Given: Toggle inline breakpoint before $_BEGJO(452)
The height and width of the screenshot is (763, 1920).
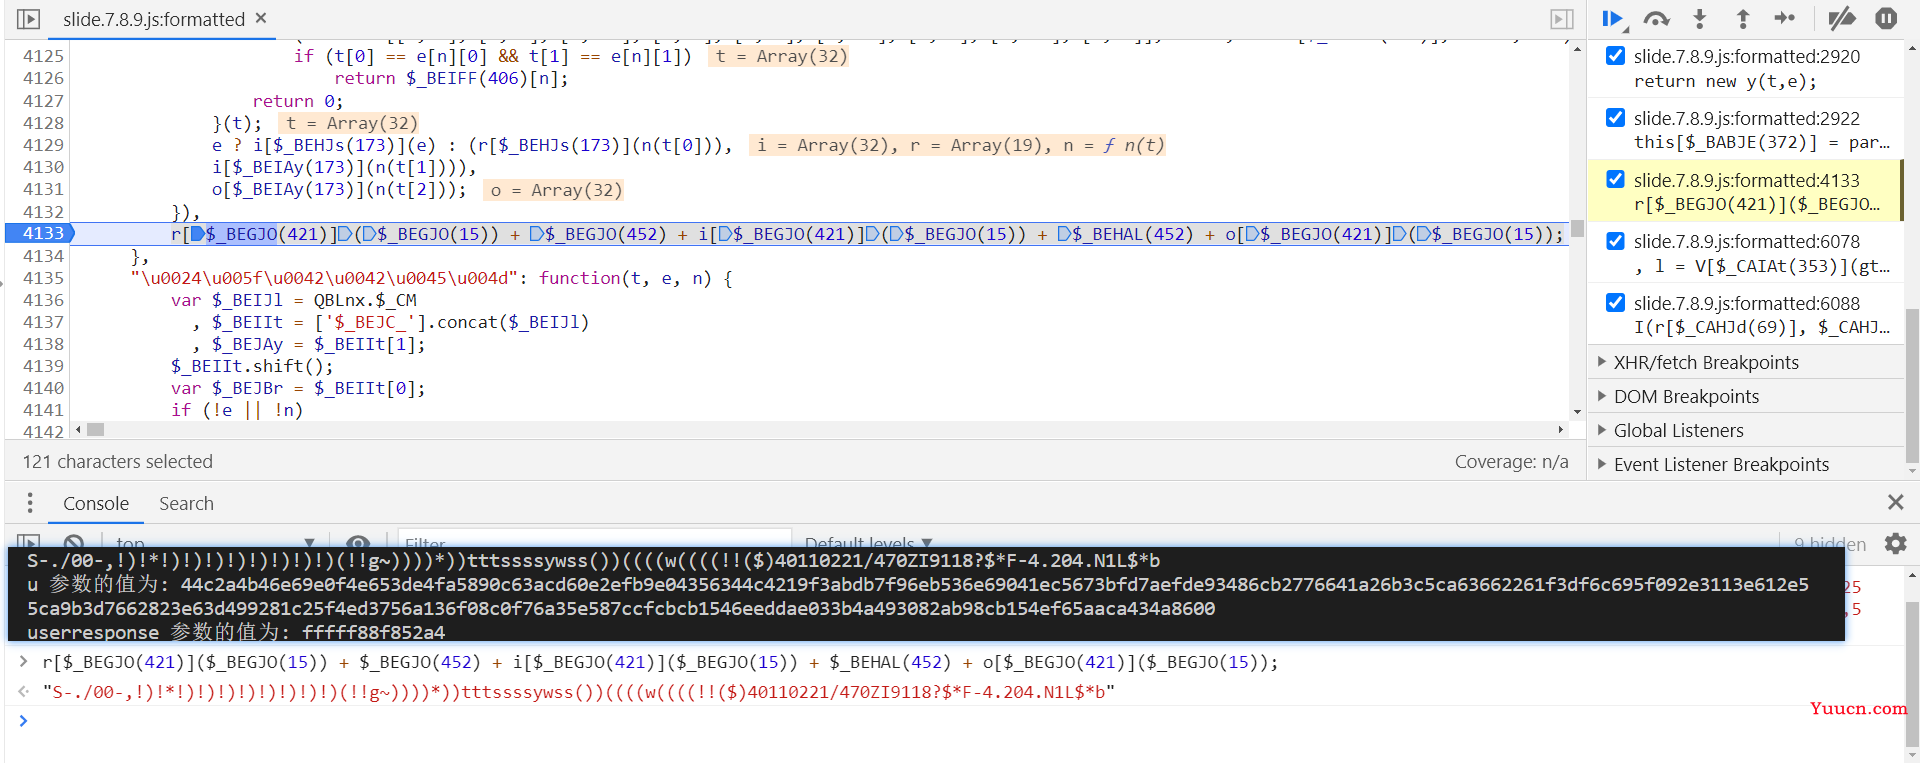Looking at the screenshot, I should (x=536, y=234).
